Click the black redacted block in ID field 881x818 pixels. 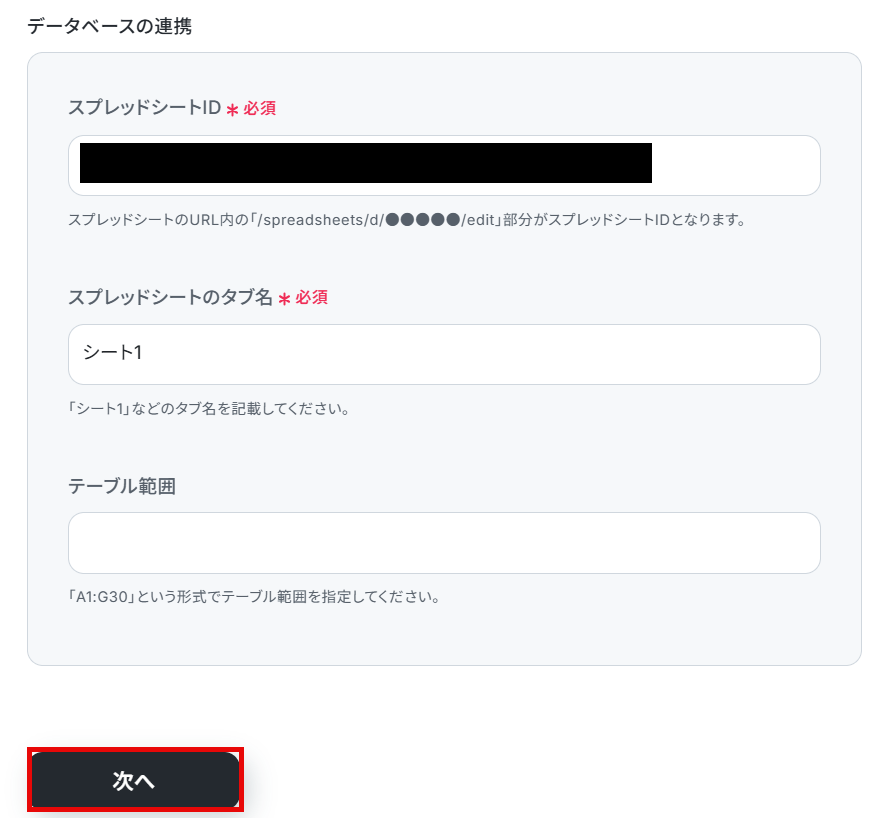point(366,163)
